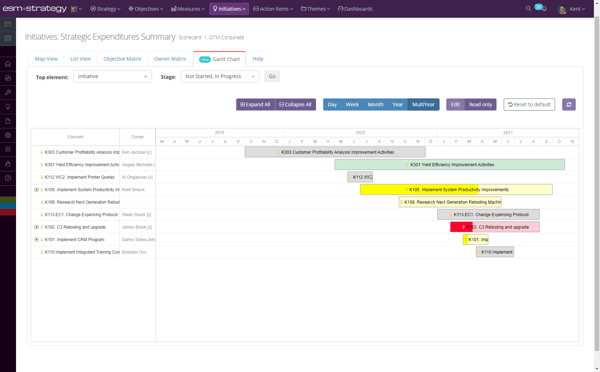600x372 pixels.
Task: Select the Gantt Chart tab
Action: click(x=219, y=59)
